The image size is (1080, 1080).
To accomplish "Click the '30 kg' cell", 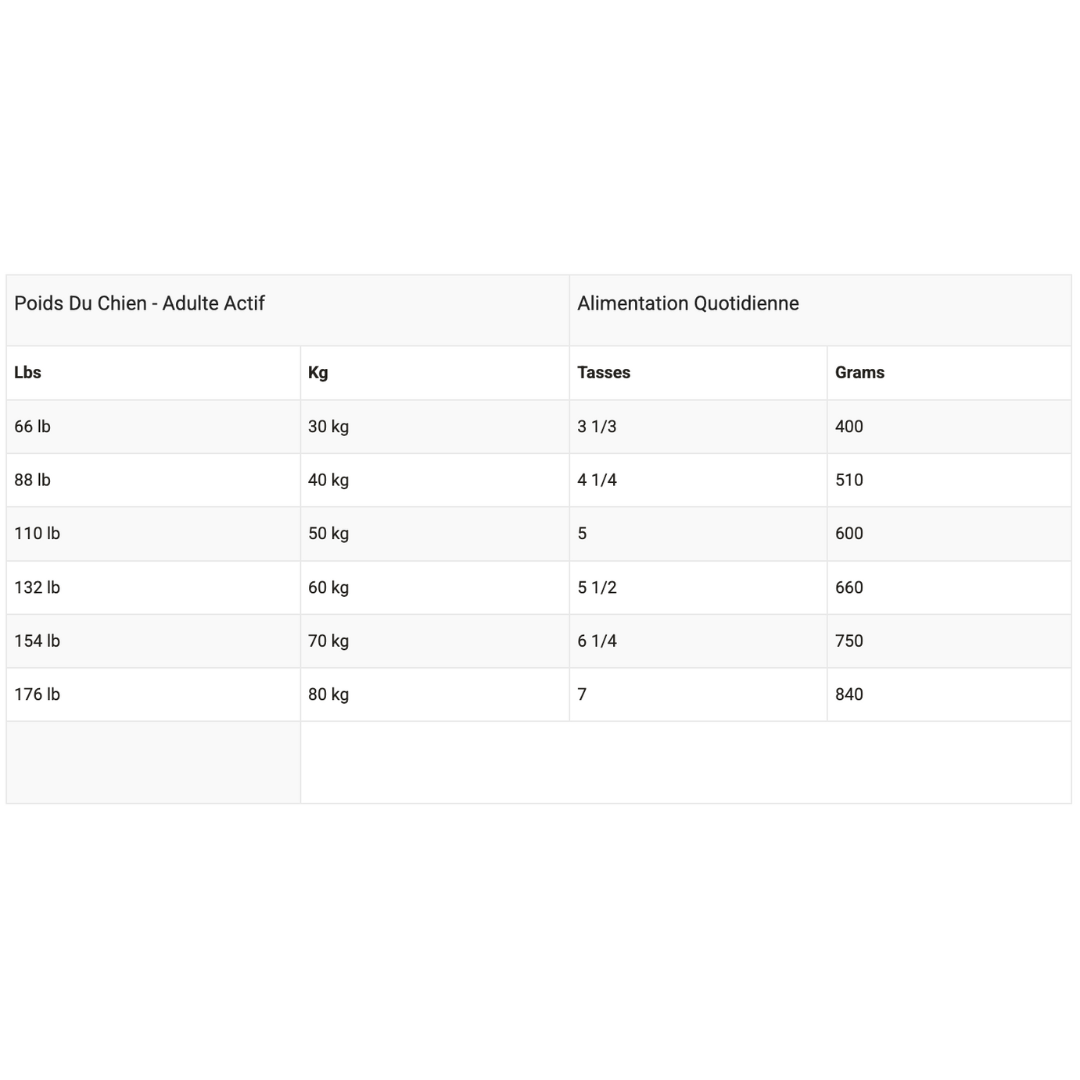I will 435,427.
